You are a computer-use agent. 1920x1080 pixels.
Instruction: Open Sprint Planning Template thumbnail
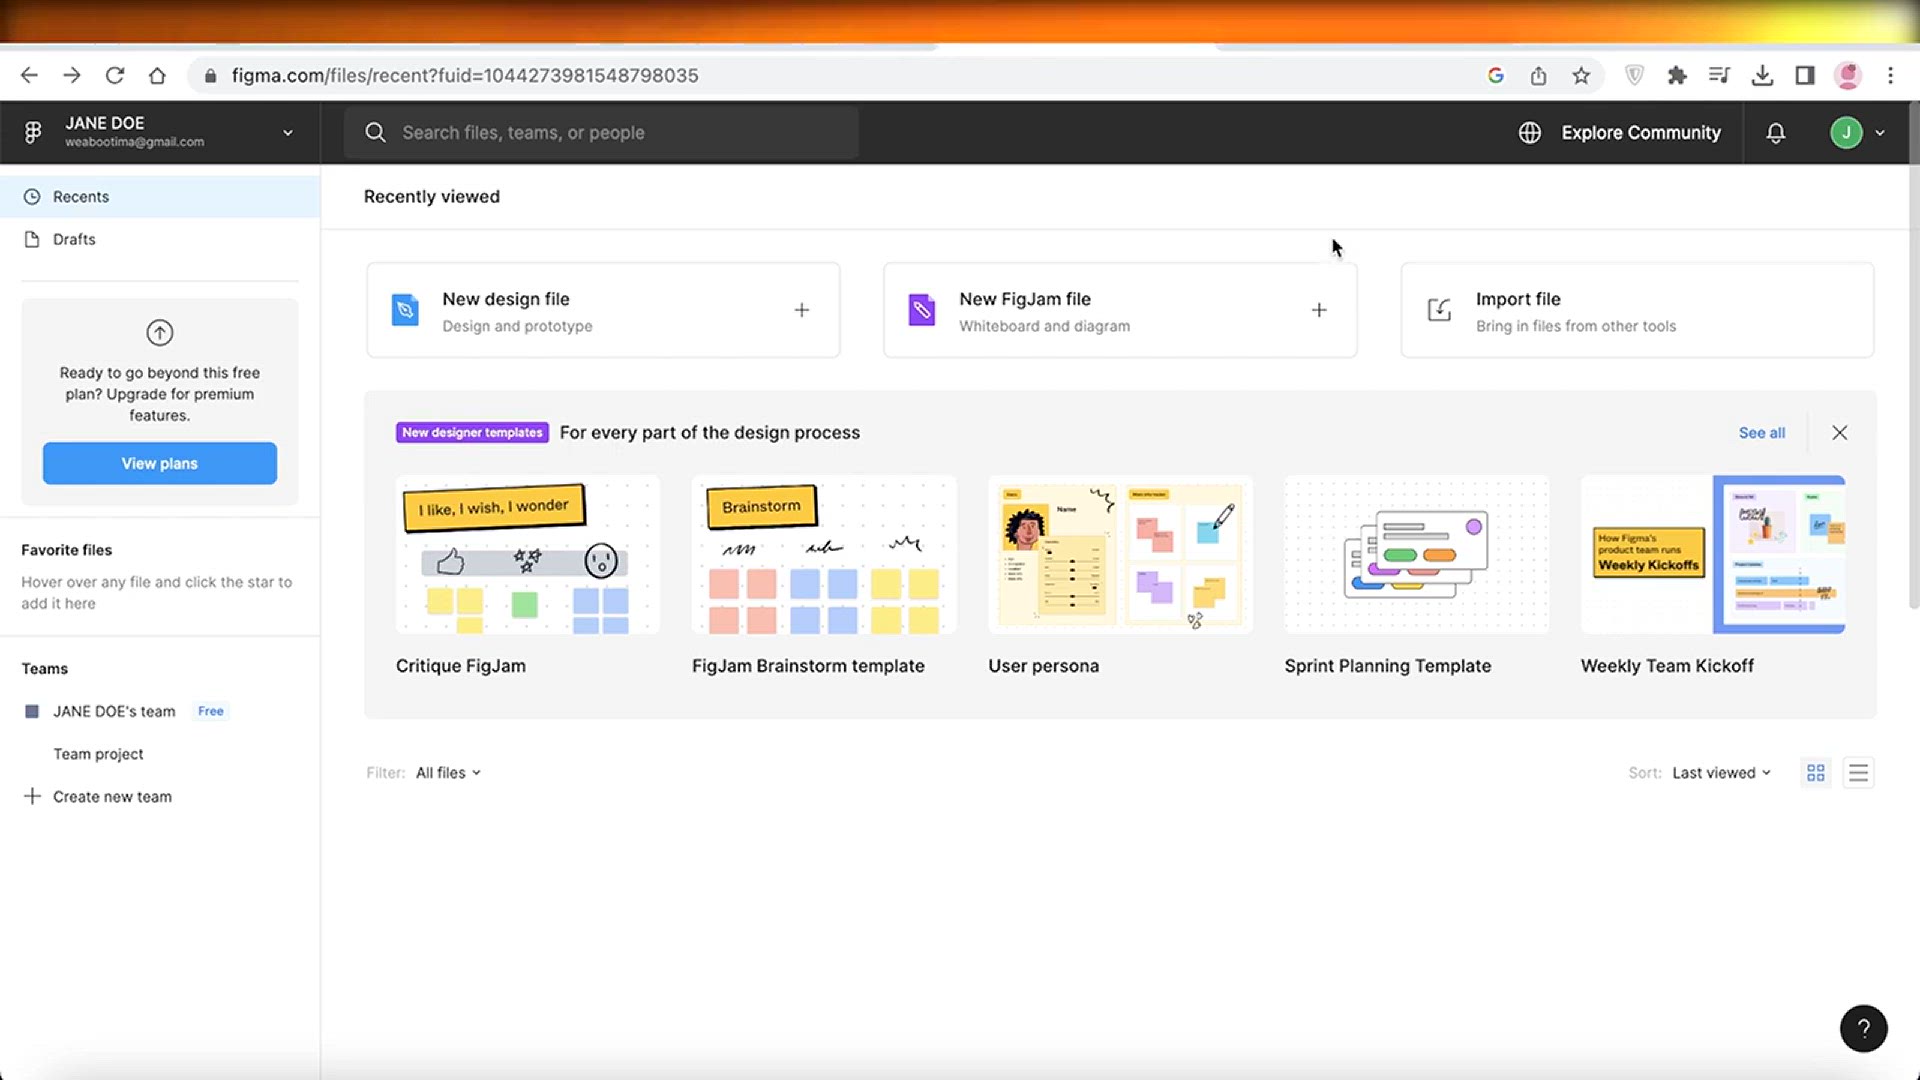tap(1417, 555)
